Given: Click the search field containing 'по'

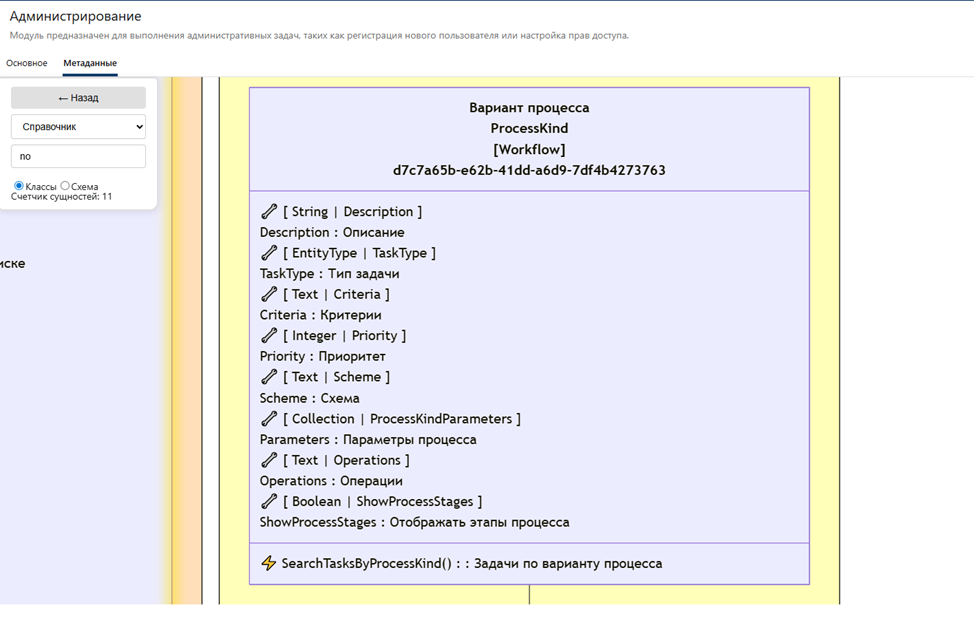Looking at the screenshot, I should click(x=78, y=156).
